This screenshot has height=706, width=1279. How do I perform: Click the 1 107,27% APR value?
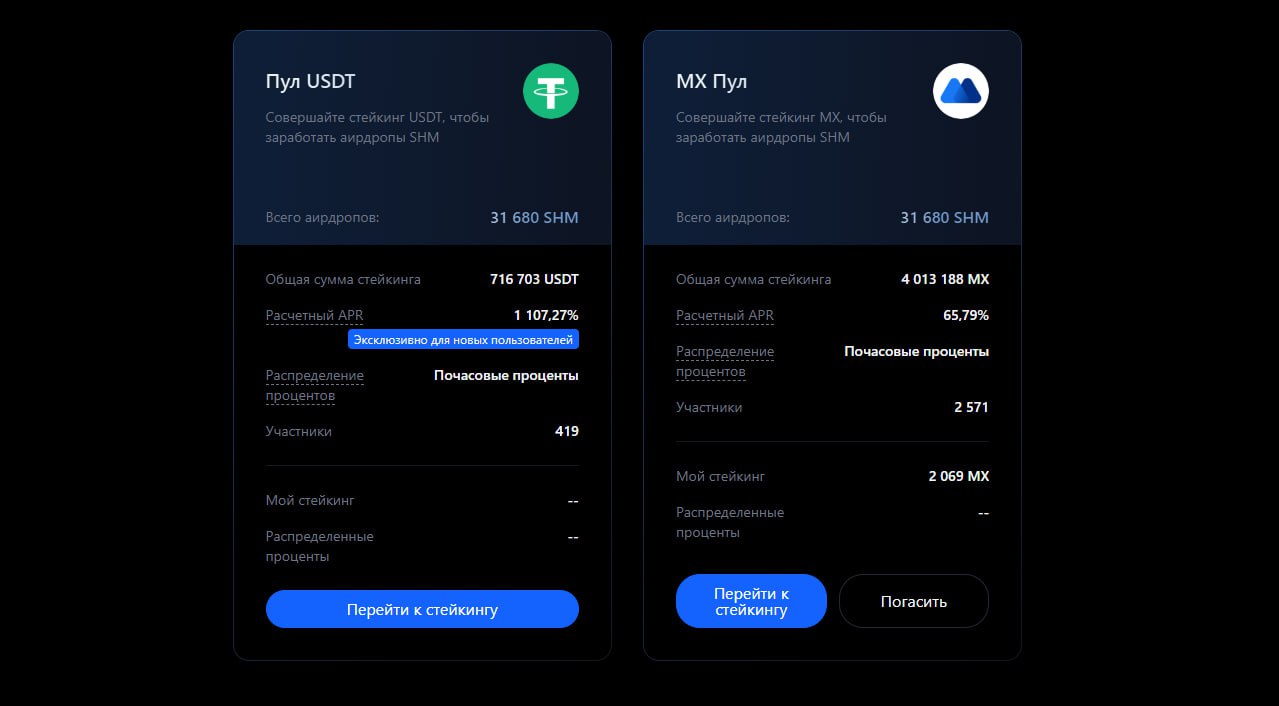pos(546,315)
